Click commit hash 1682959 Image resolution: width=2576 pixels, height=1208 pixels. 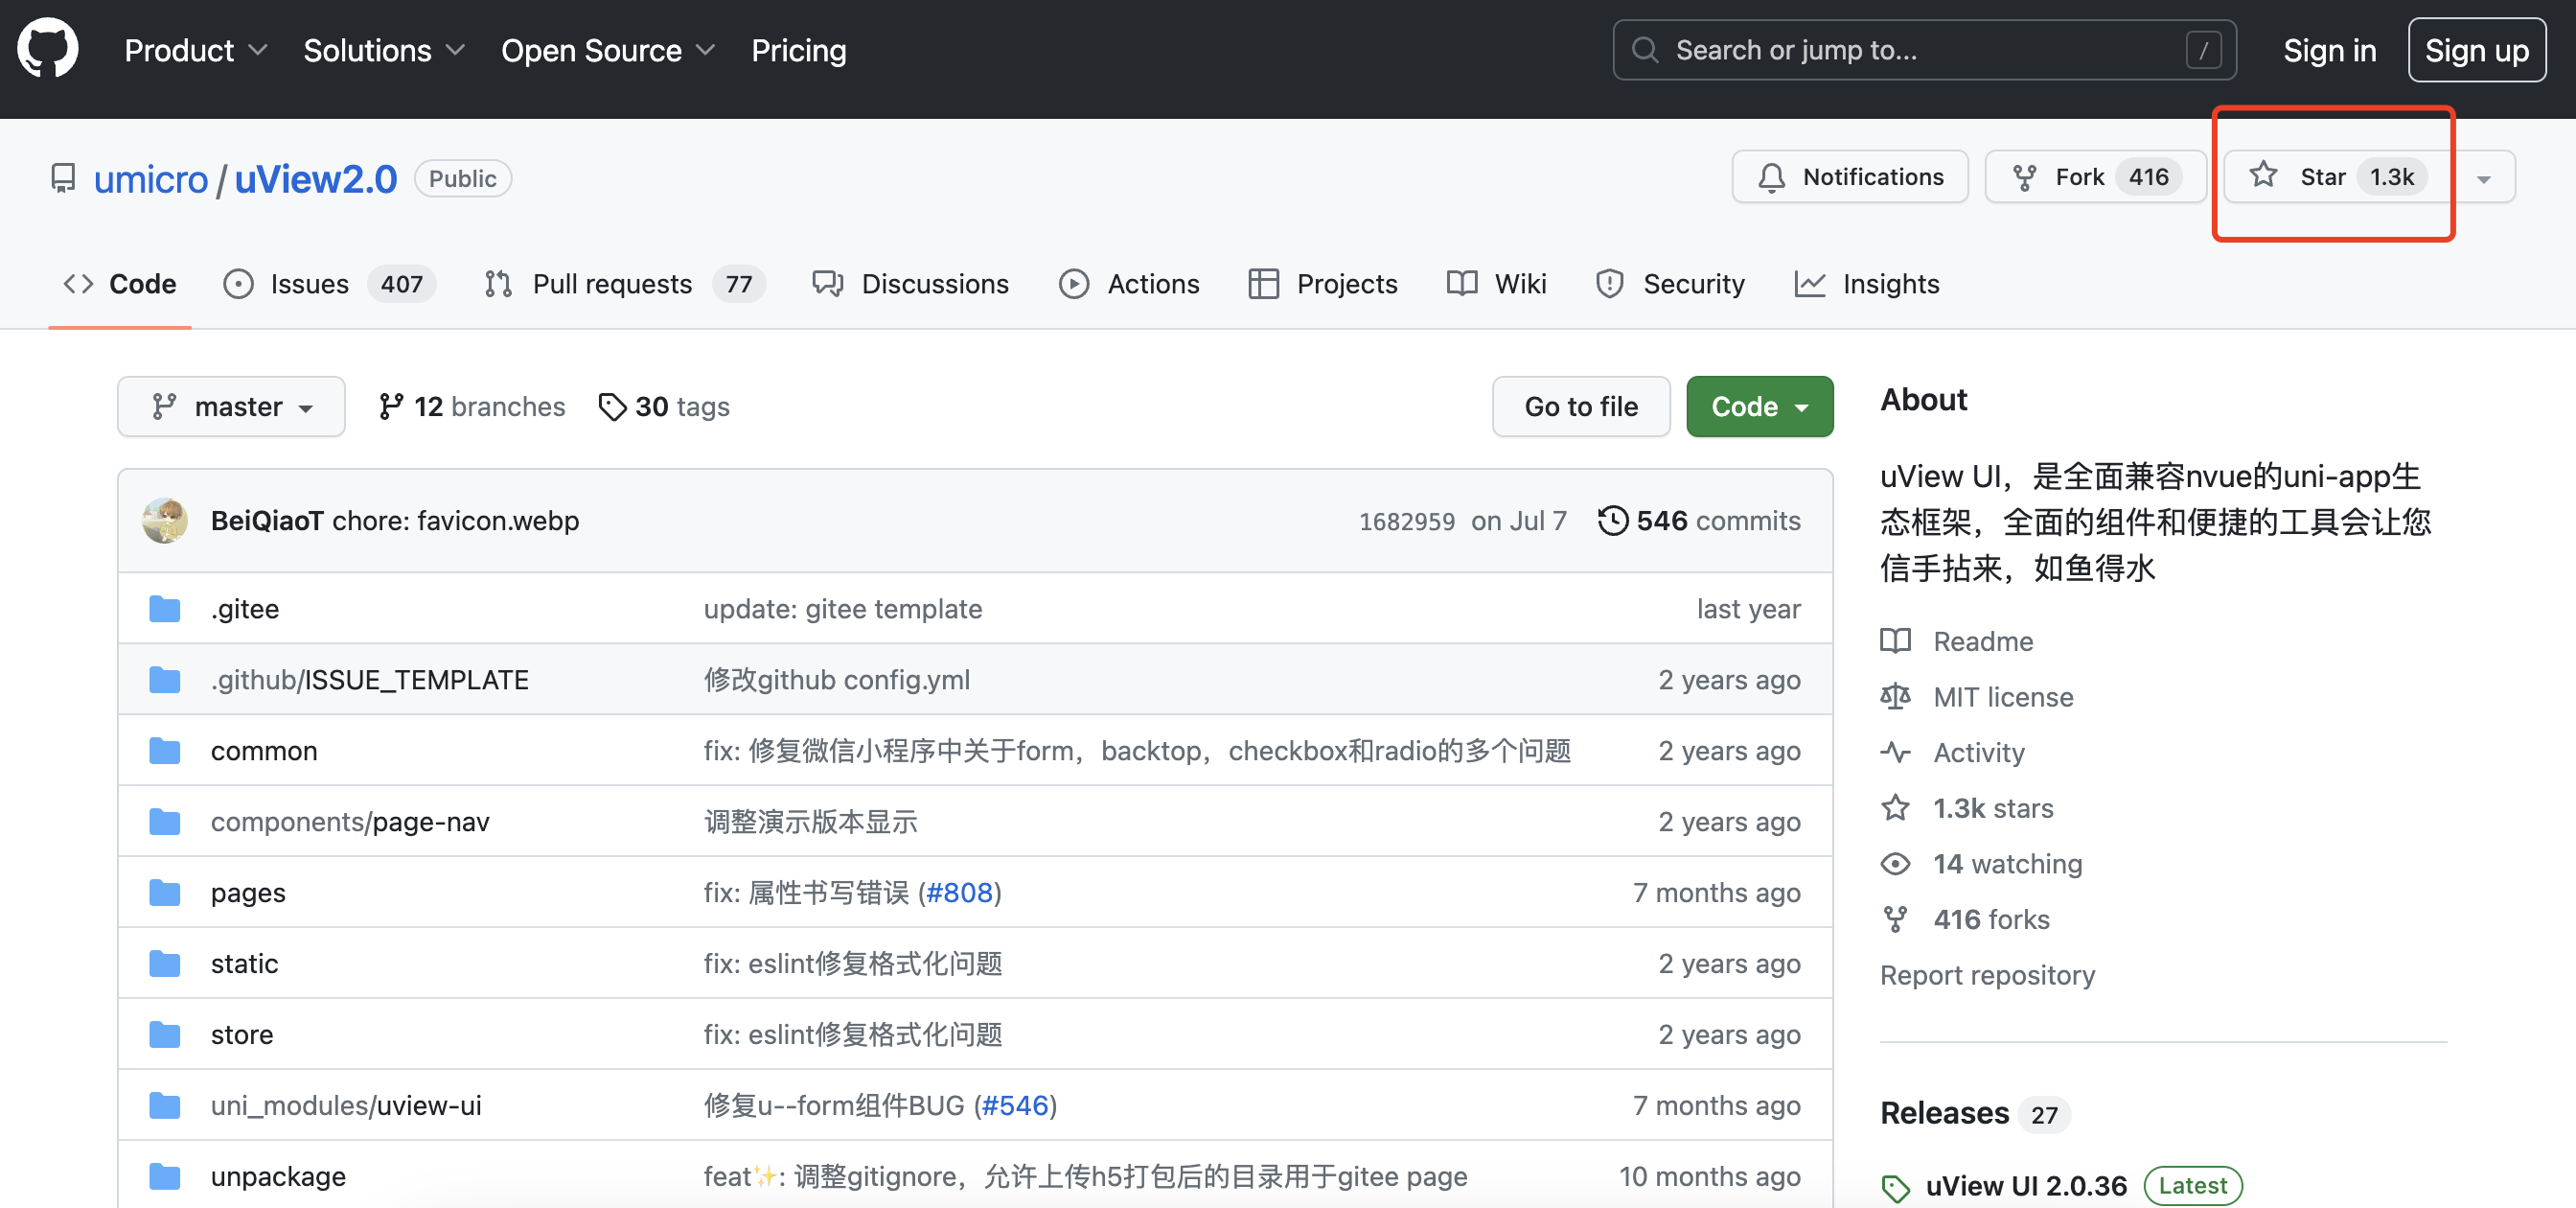click(x=1406, y=522)
